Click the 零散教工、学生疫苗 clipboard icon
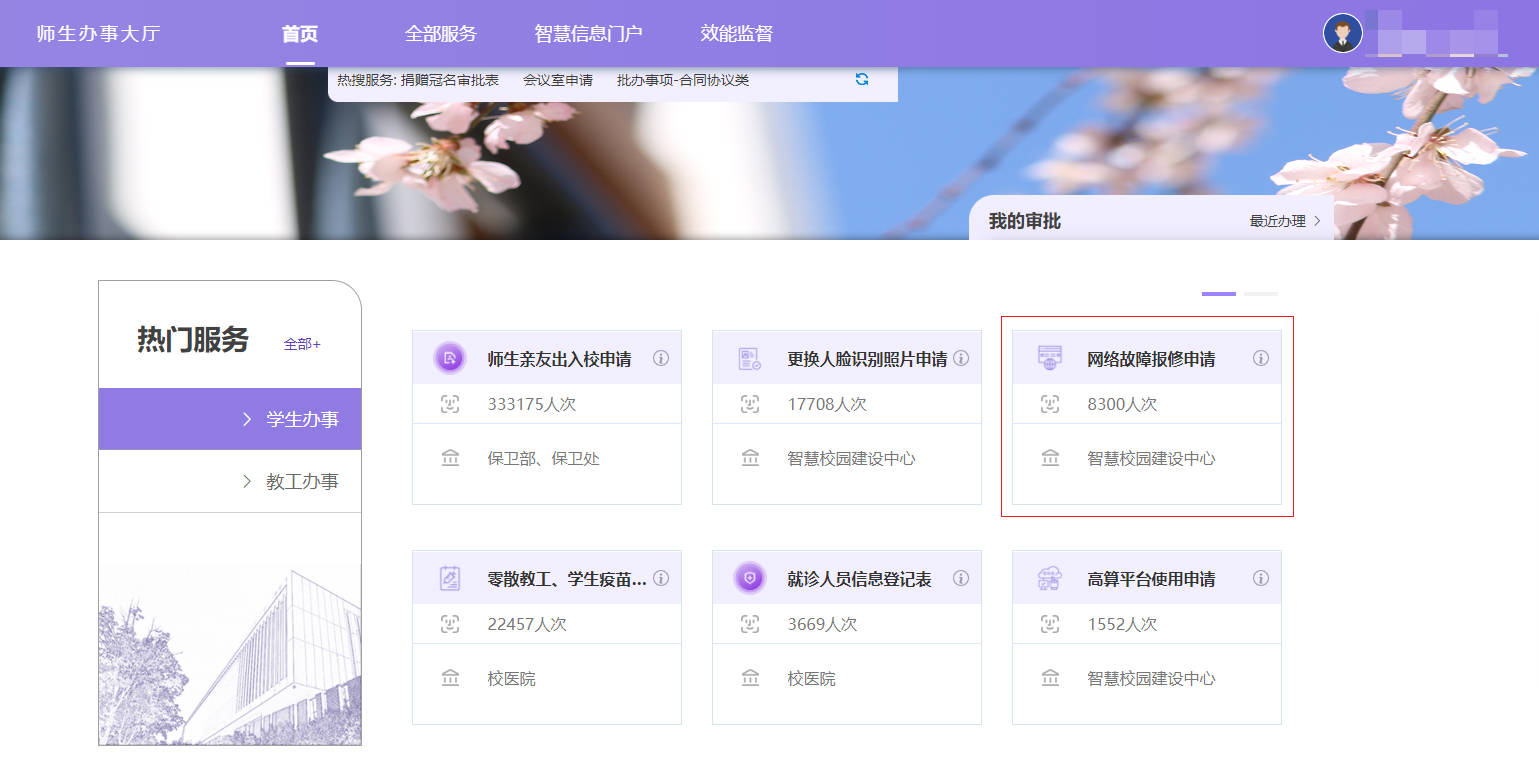1539x765 pixels. click(450, 578)
